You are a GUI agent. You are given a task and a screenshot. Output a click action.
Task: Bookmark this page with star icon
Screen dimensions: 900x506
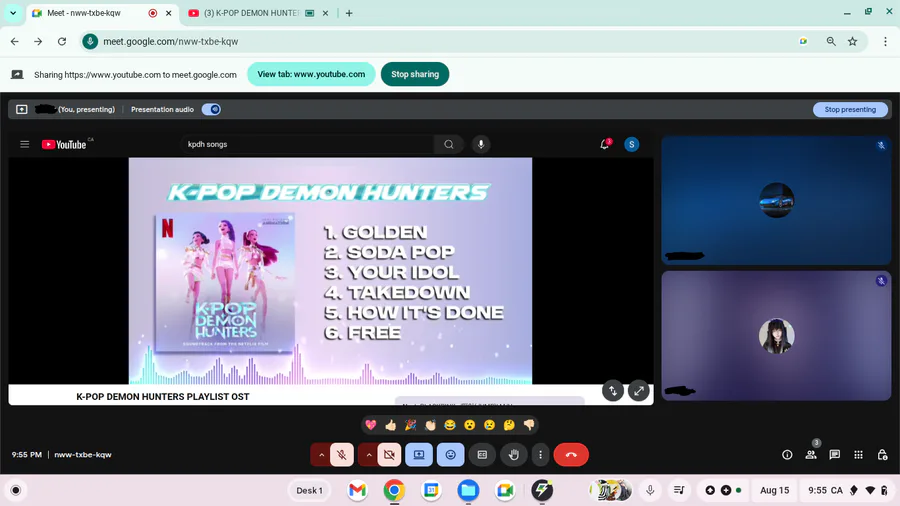(852, 41)
